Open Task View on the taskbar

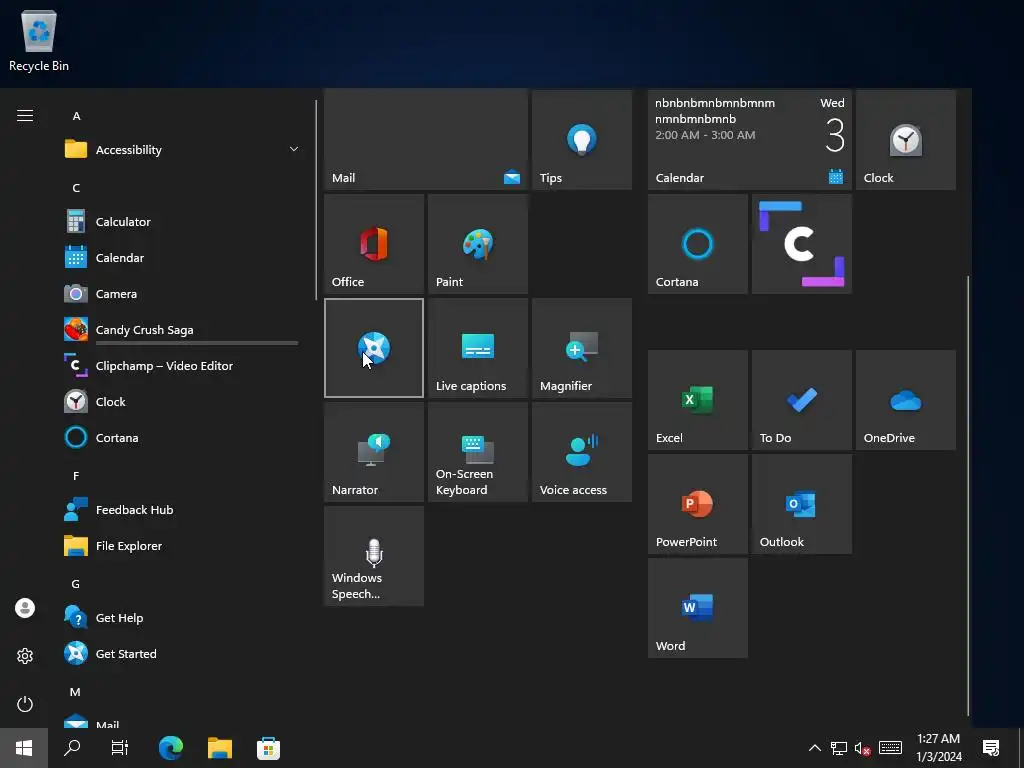click(120, 748)
